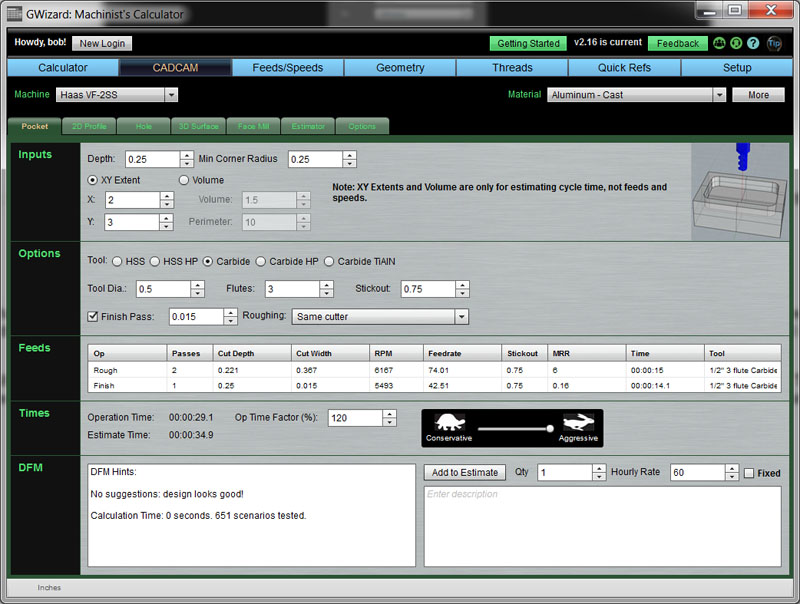The height and width of the screenshot is (604, 800).
Task: Choose Carbide HP tool type
Action: [x=261, y=261]
